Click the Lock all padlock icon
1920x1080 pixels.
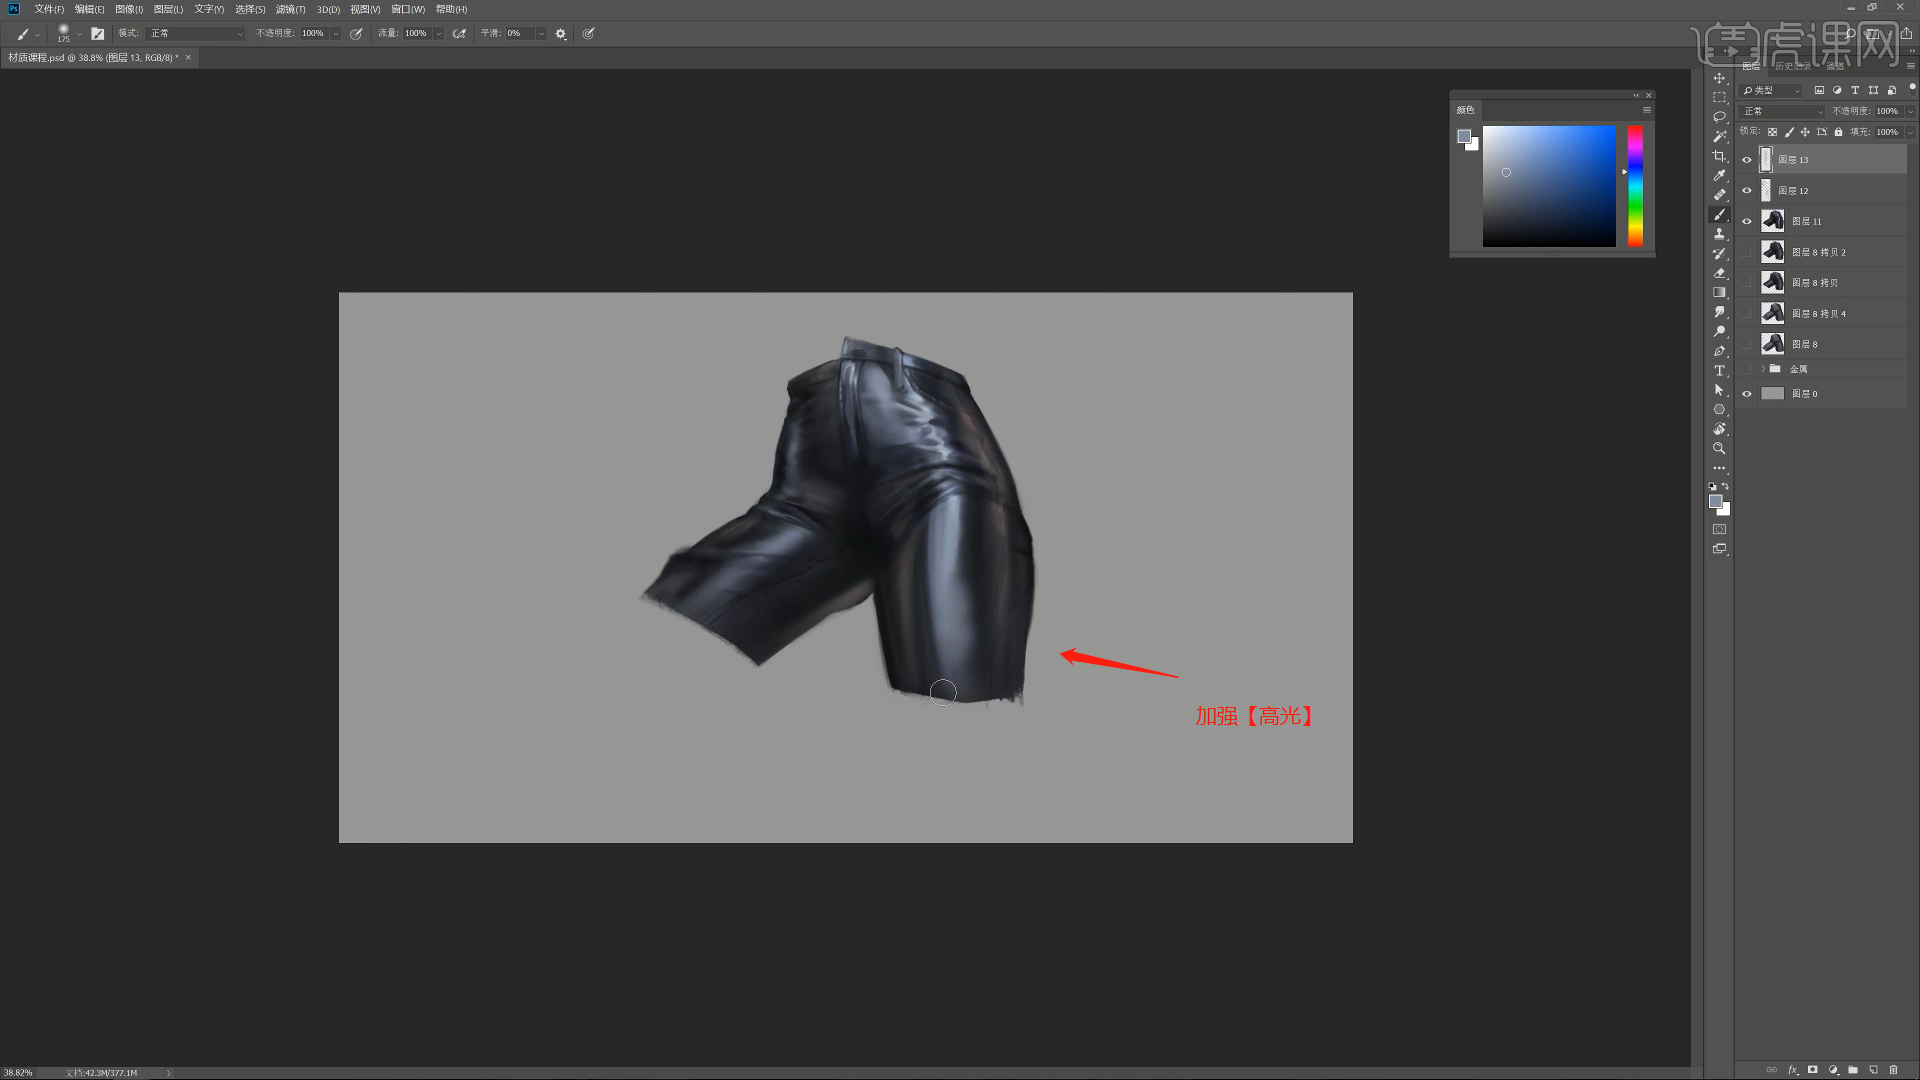[1838, 132]
